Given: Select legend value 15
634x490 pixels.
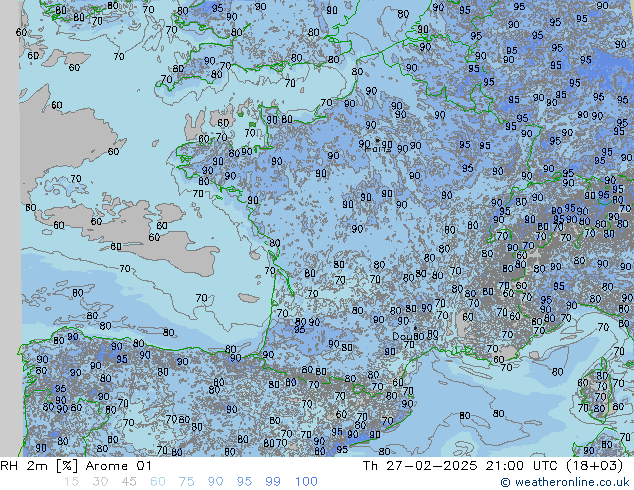Looking at the screenshot, I should click(x=71, y=482).
